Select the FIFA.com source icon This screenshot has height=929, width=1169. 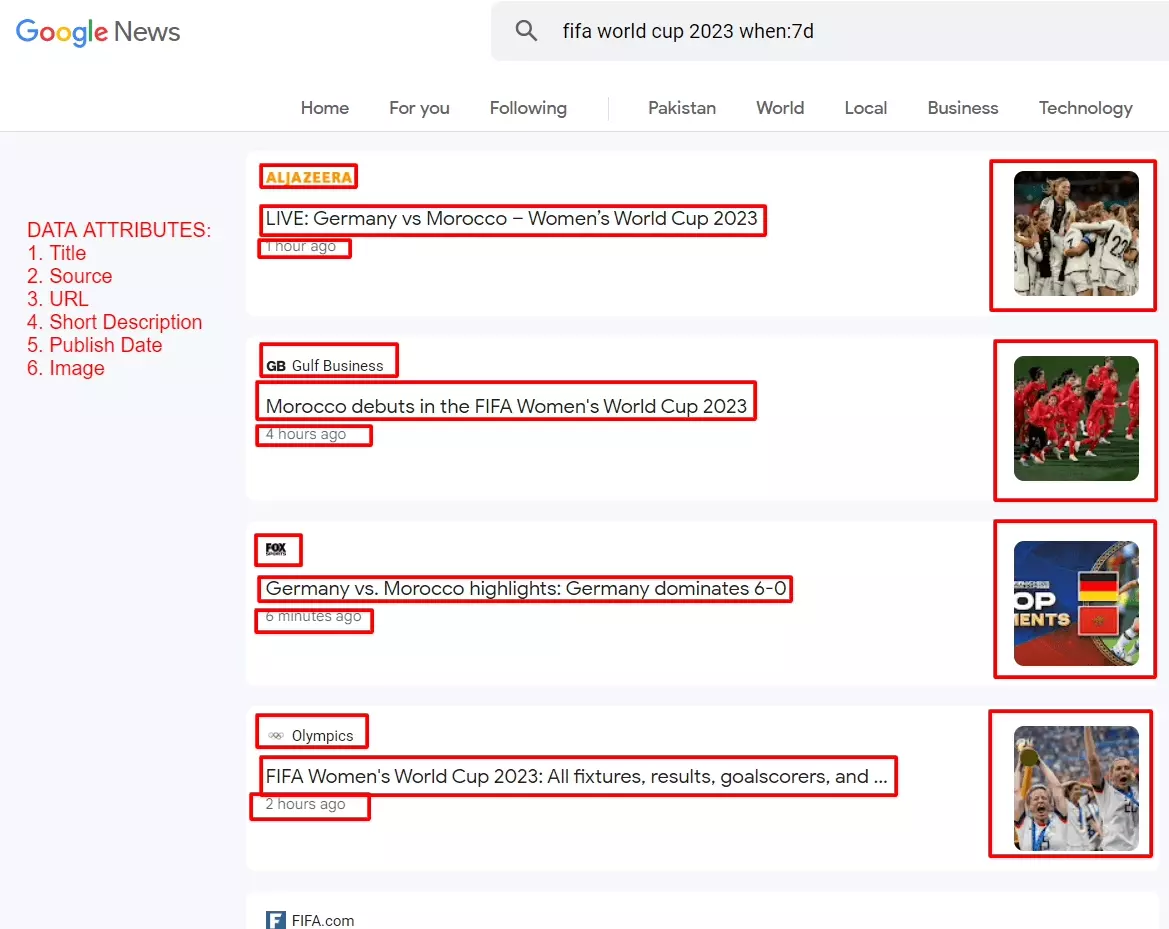[x=275, y=920]
